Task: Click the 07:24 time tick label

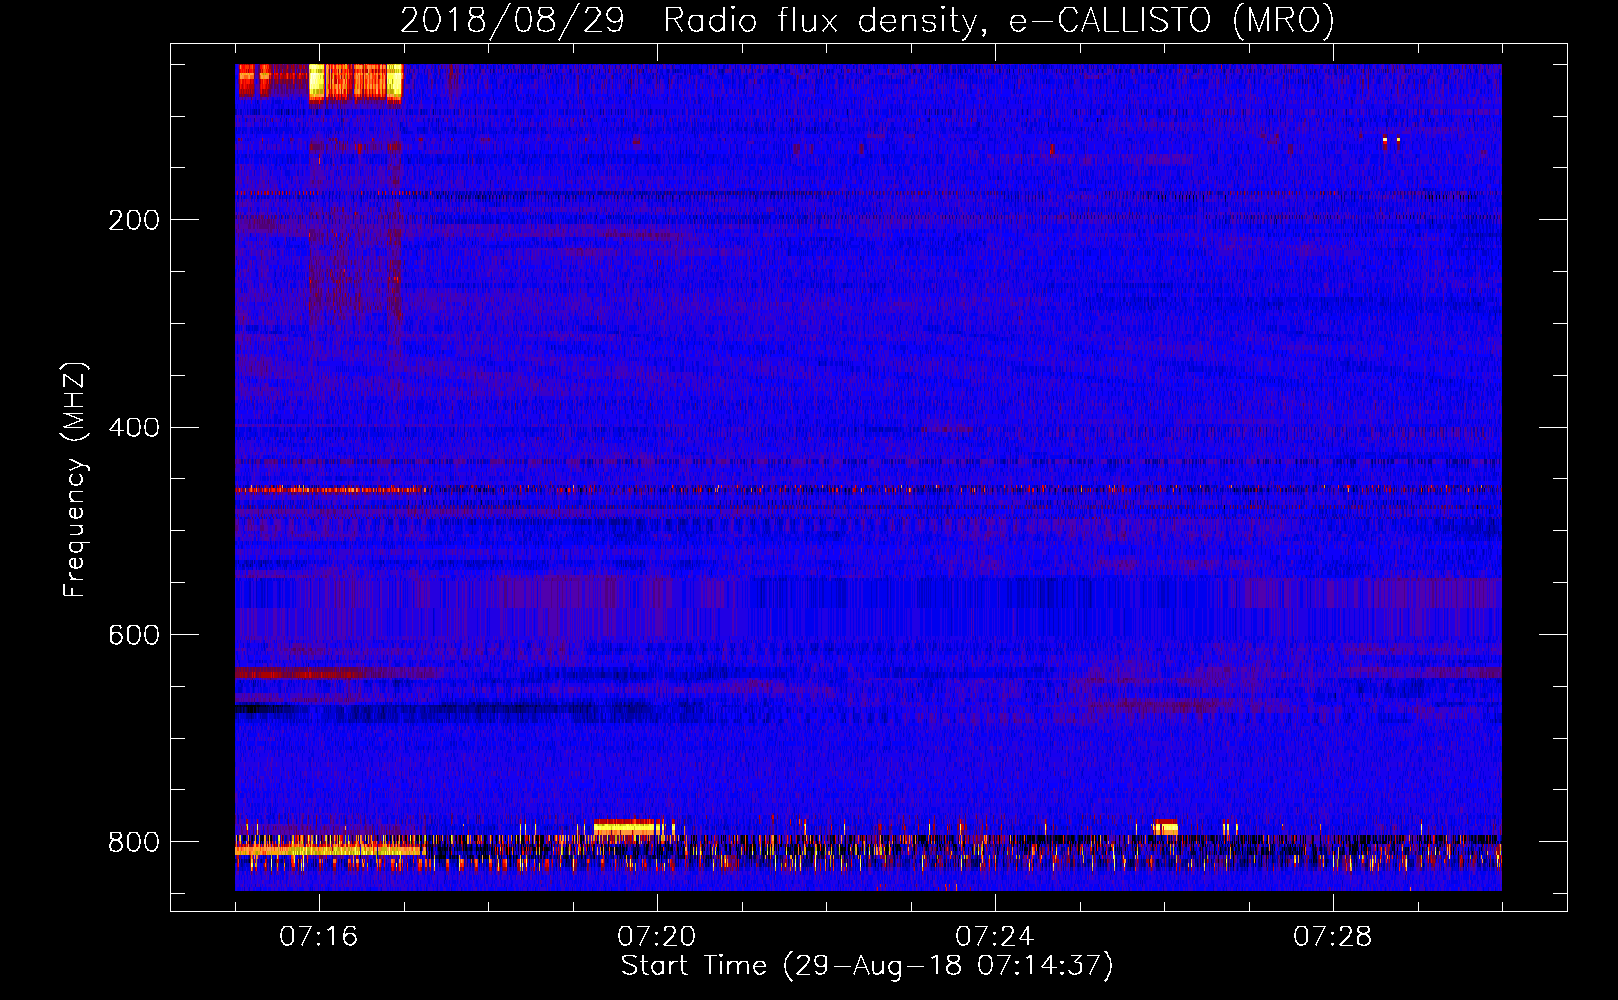Action: [995, 937]
